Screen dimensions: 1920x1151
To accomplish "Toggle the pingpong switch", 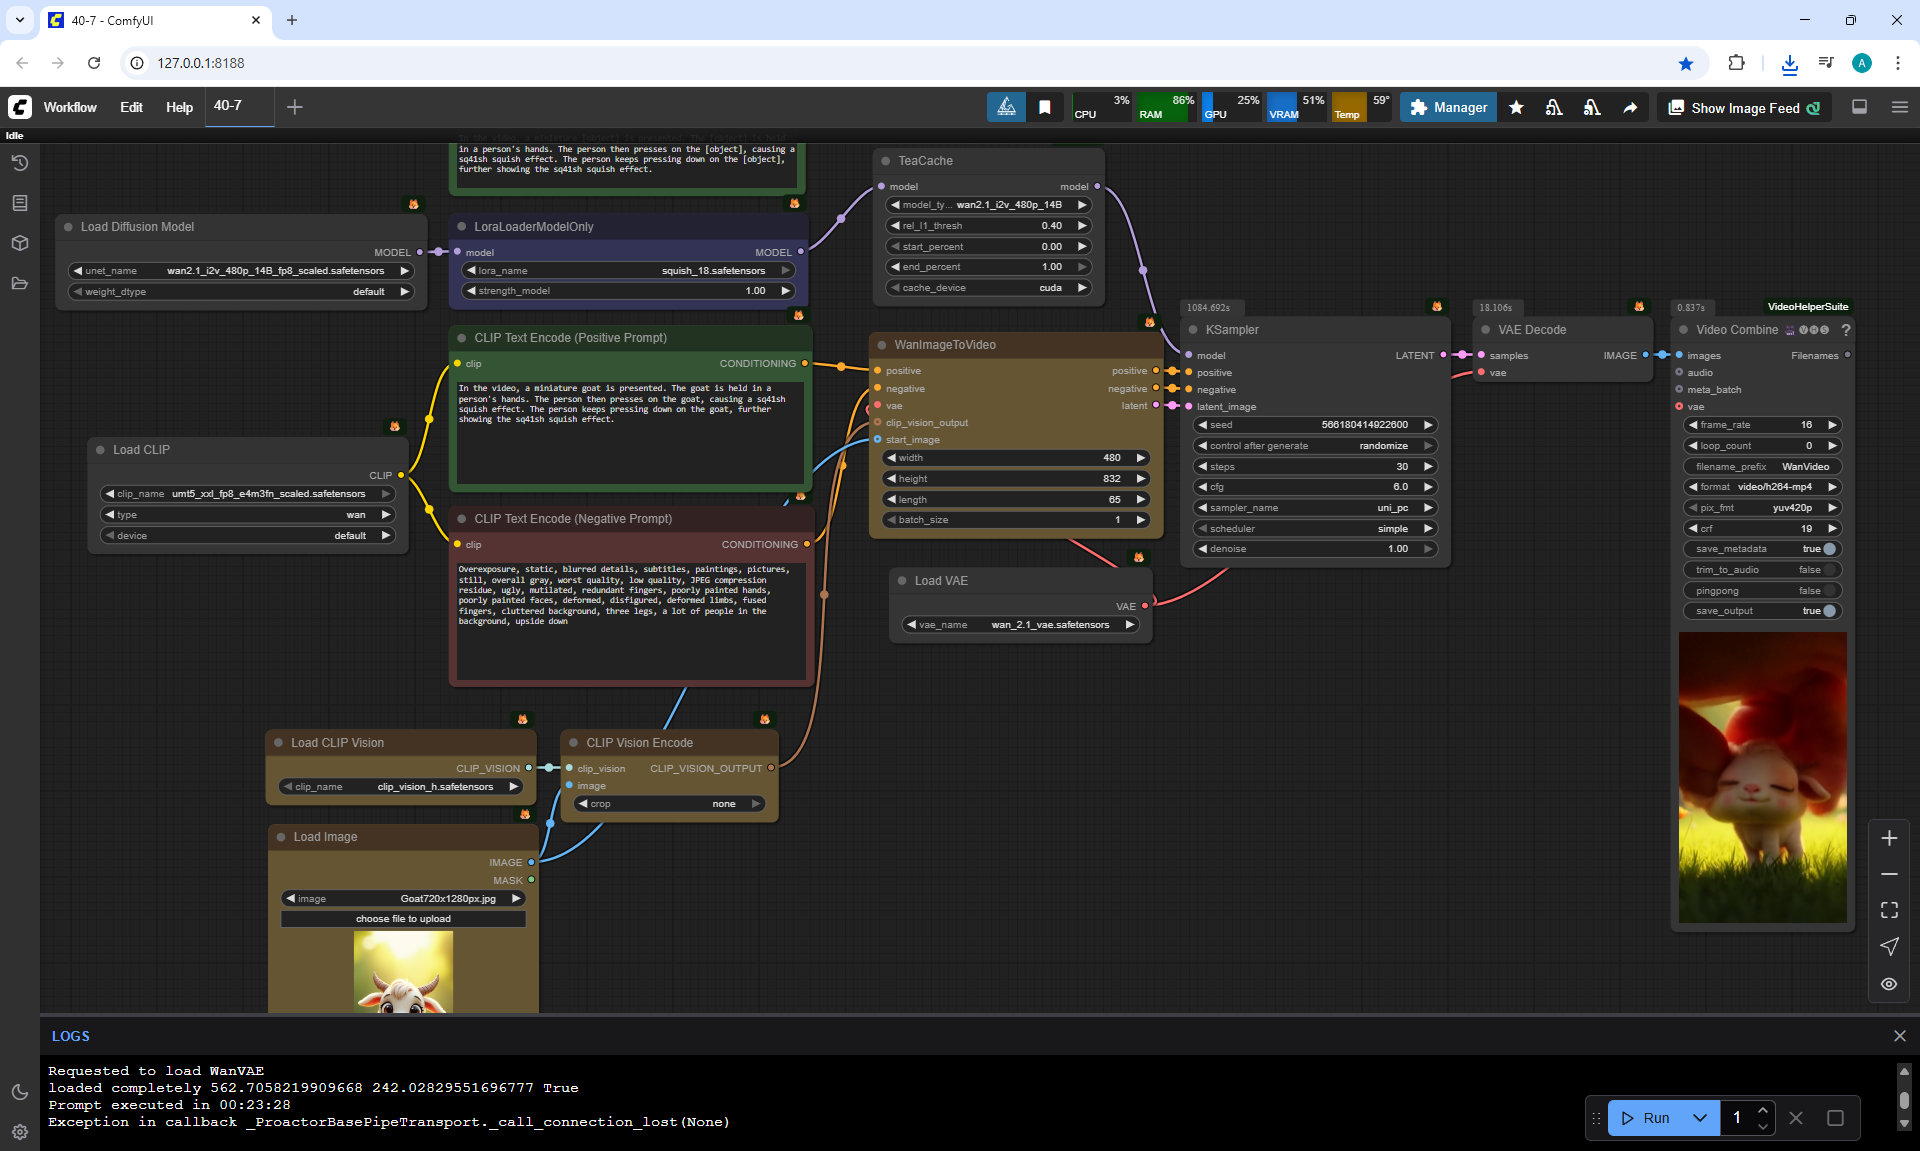I will 1829,590.
